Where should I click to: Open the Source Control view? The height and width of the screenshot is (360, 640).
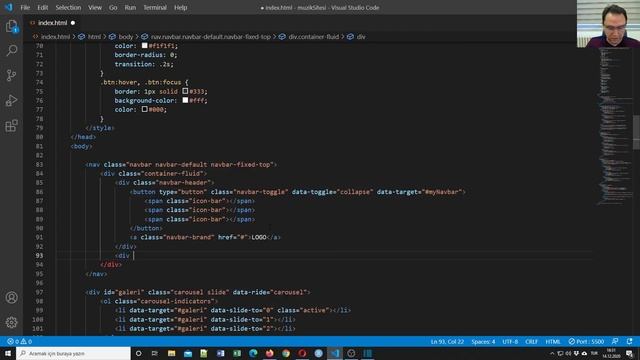[11, 76]
